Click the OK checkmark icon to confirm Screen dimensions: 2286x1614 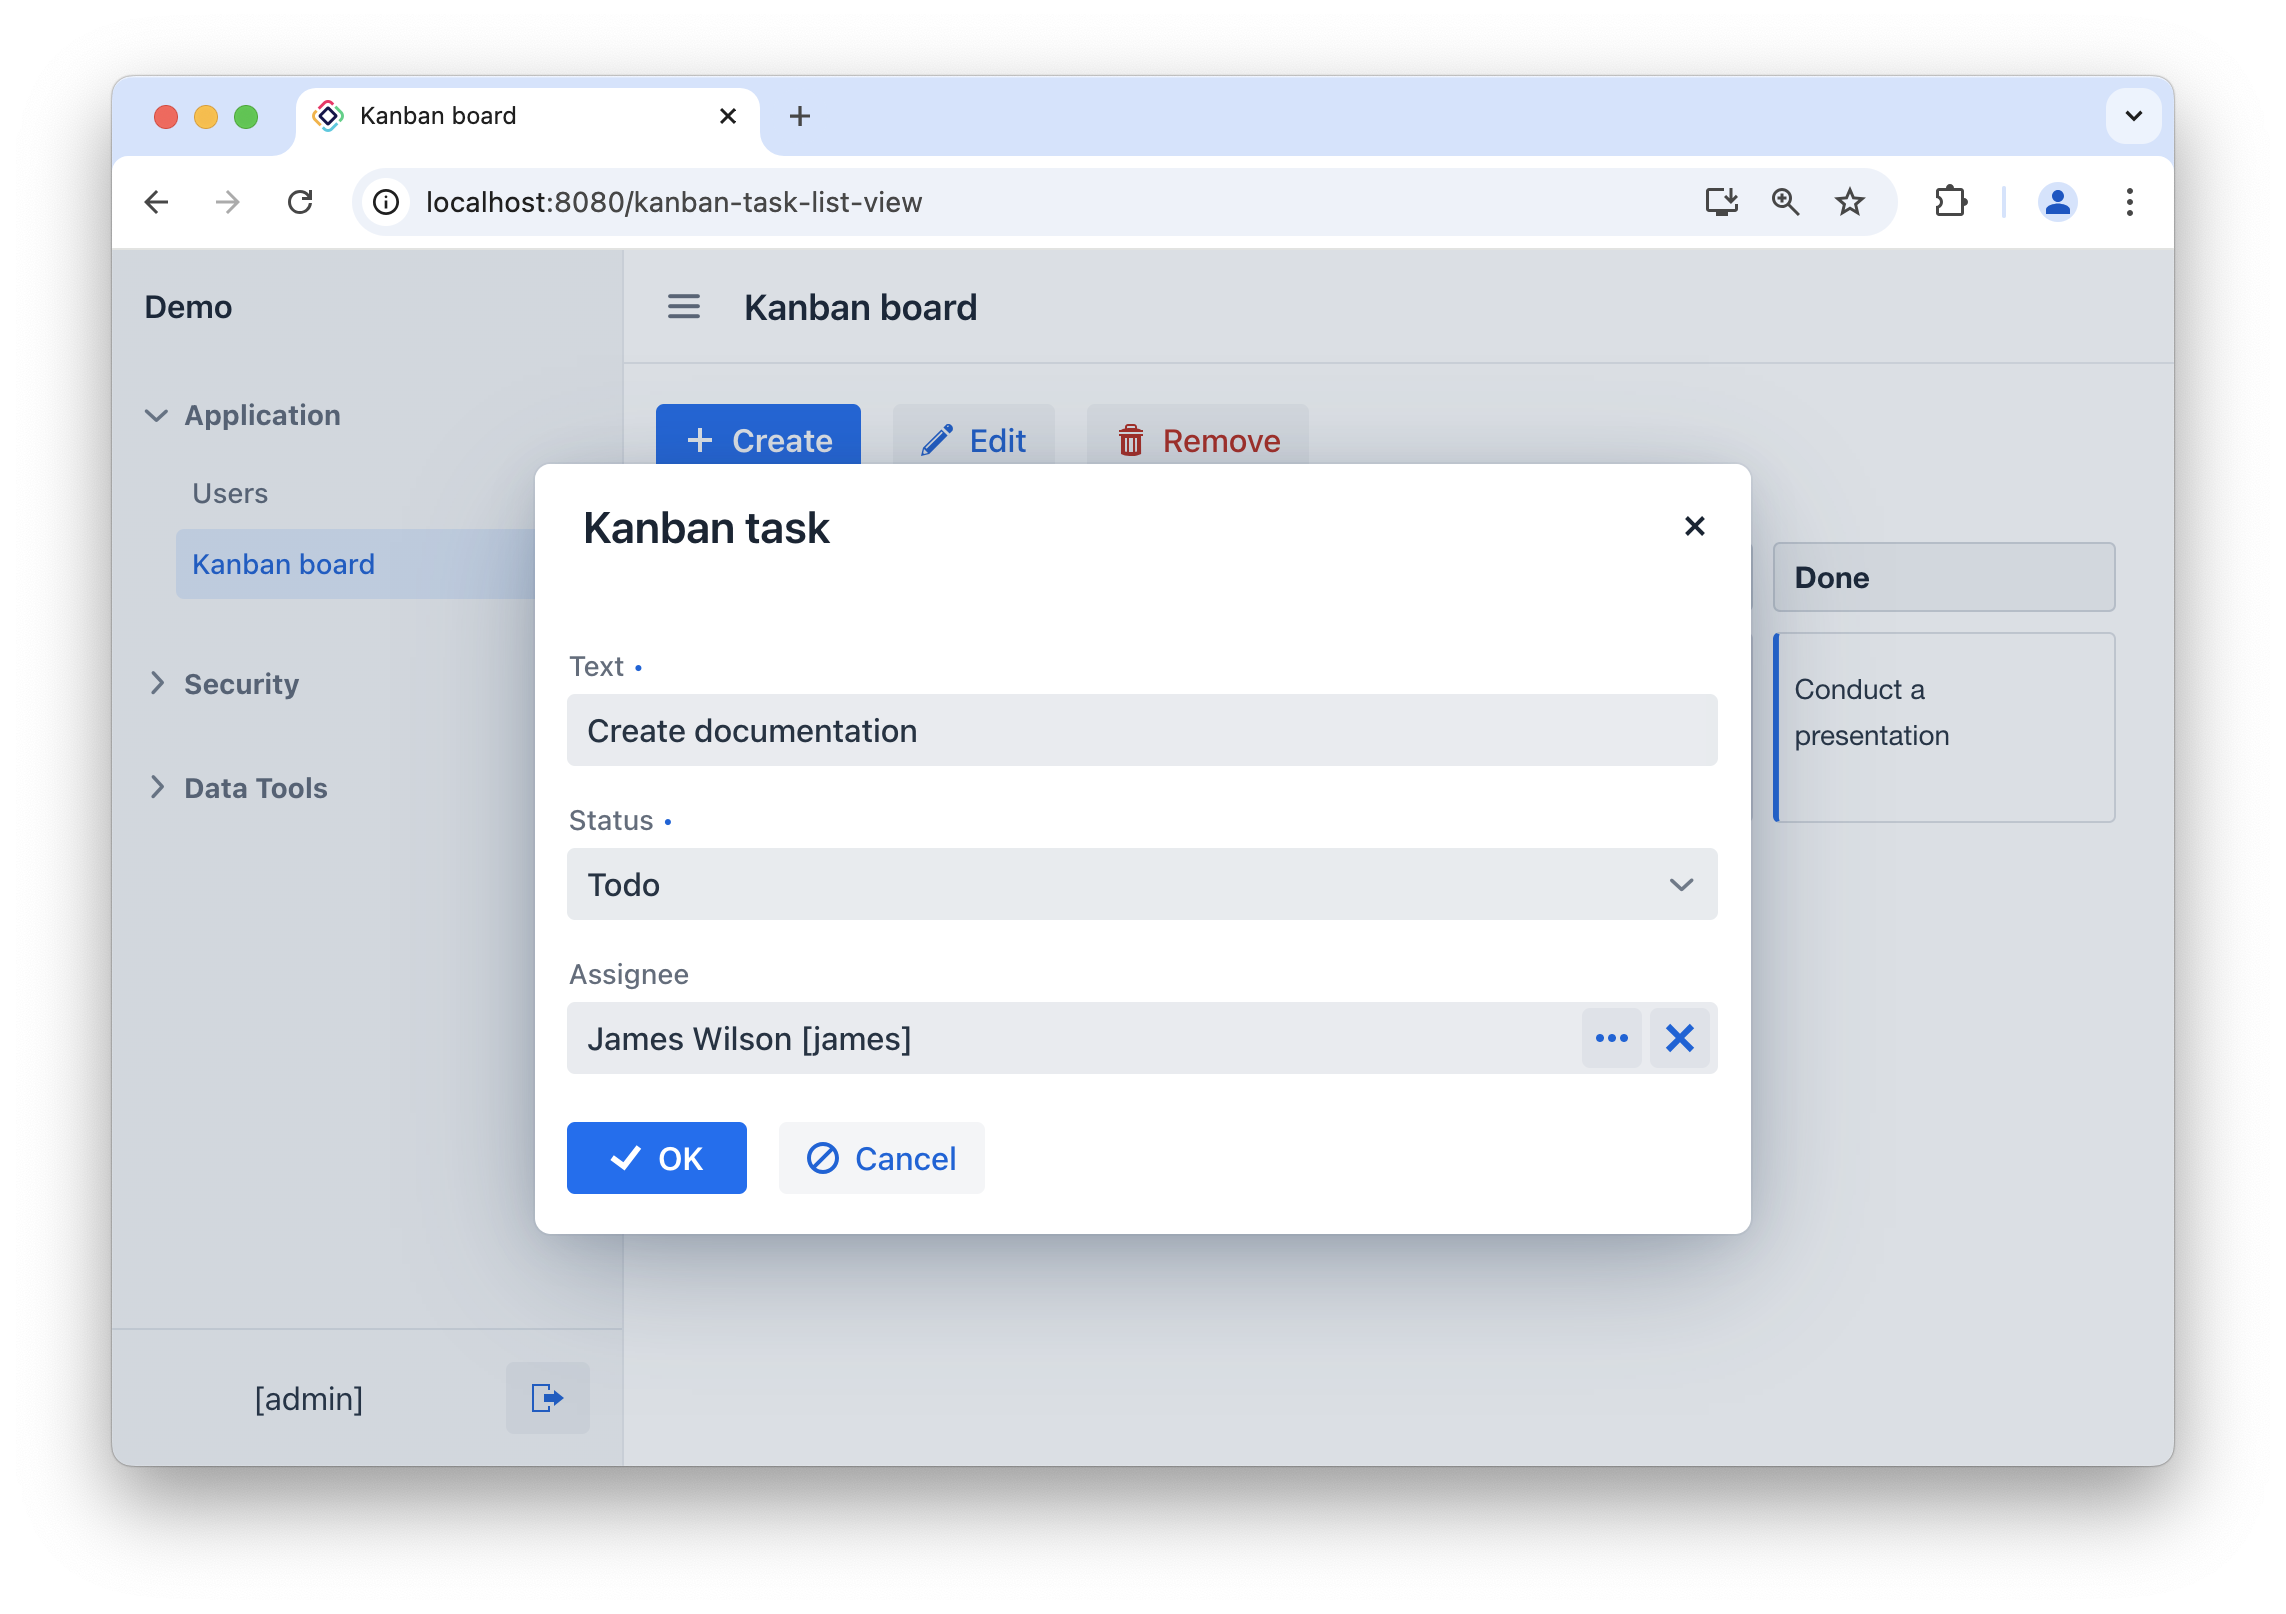pyautogui.click(x=625, y=1158)
